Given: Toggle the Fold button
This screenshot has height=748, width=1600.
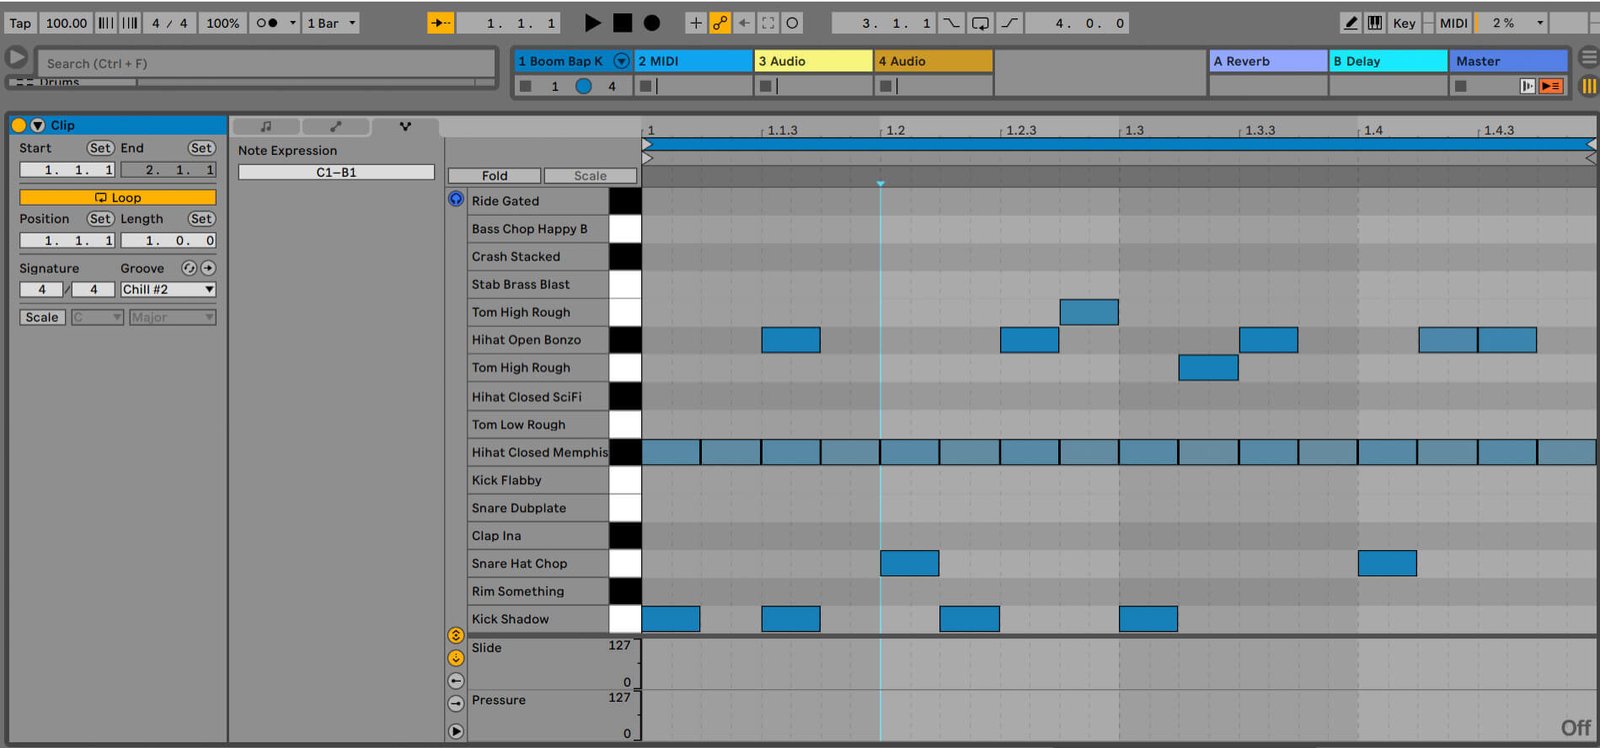Looking at the screenshot, I should pyautogui.click(x=494, y=175).
